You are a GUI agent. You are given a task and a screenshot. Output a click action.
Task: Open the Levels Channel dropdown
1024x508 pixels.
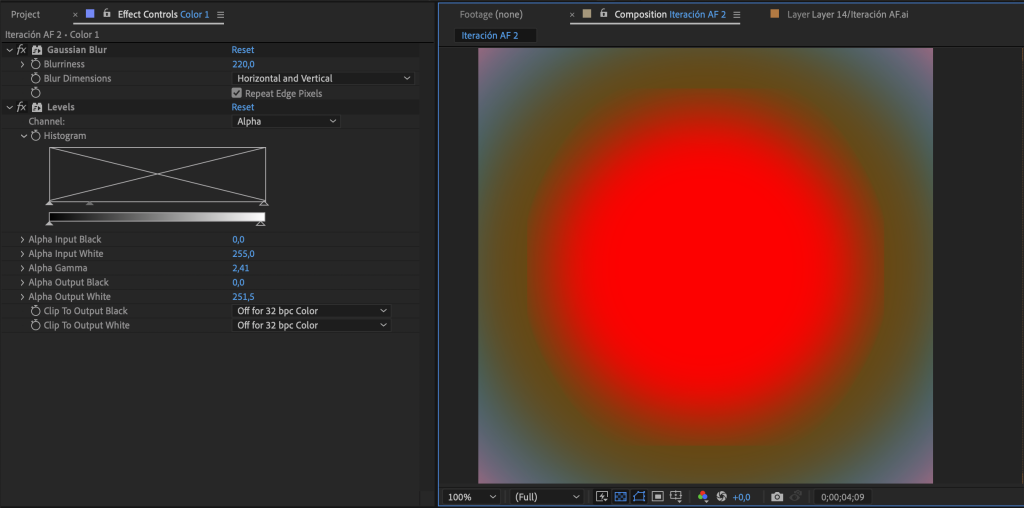pos(286,121)
